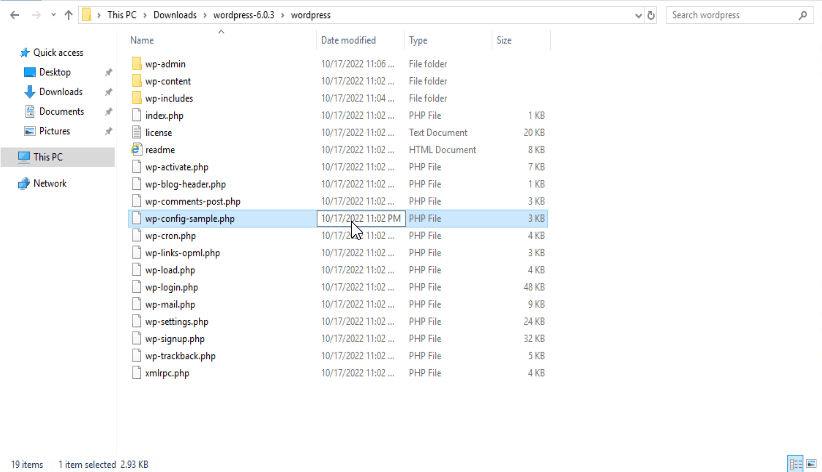Select the wp-includes folder icon
The height and width of the screenshot is (472, 822).
[x=136, y=98]
